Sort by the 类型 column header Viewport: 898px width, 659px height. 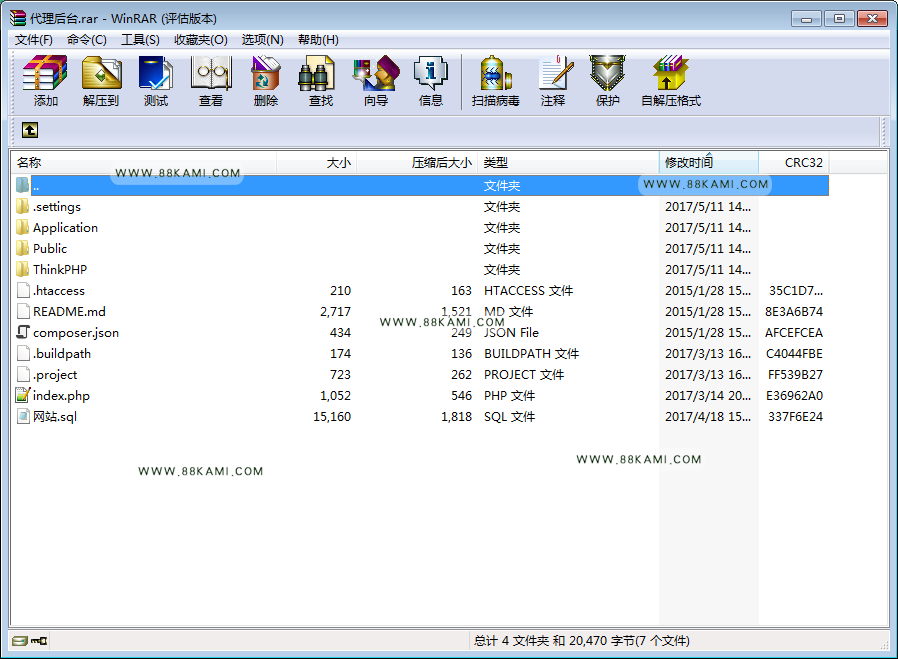(568, 163)
